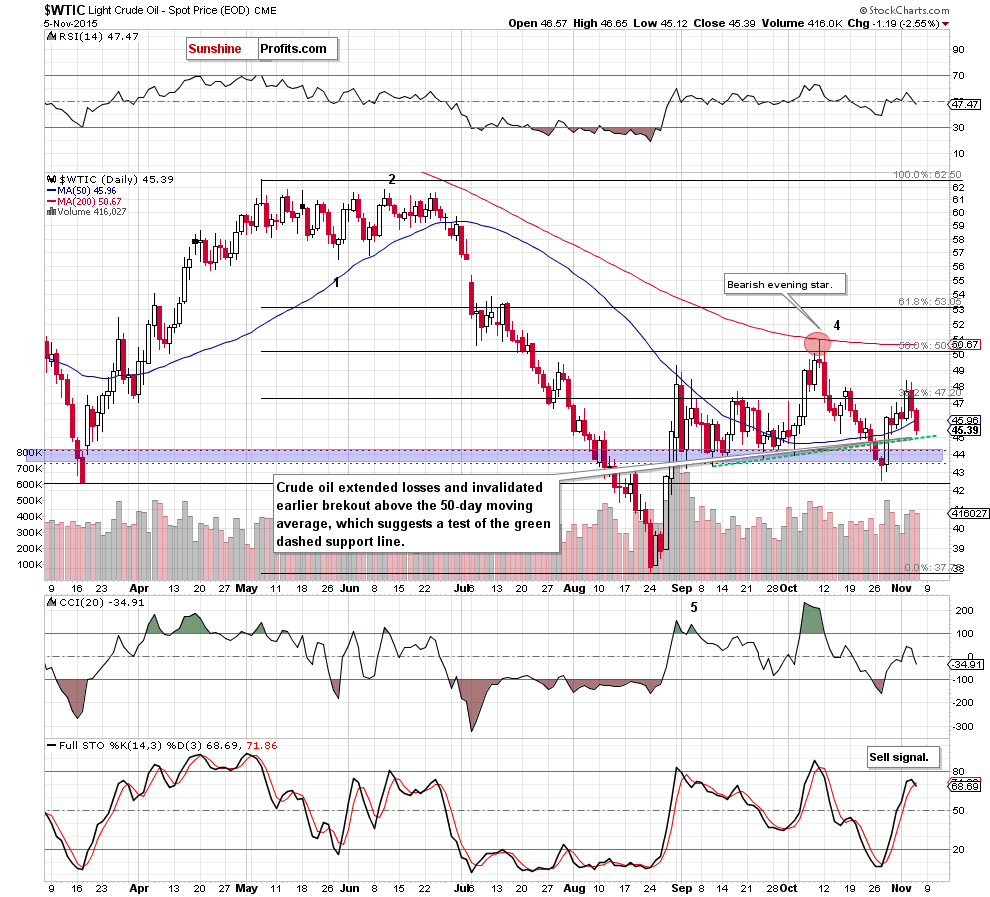Click the 38.2%: 47.20 Fibonacci label

[930, 392]
